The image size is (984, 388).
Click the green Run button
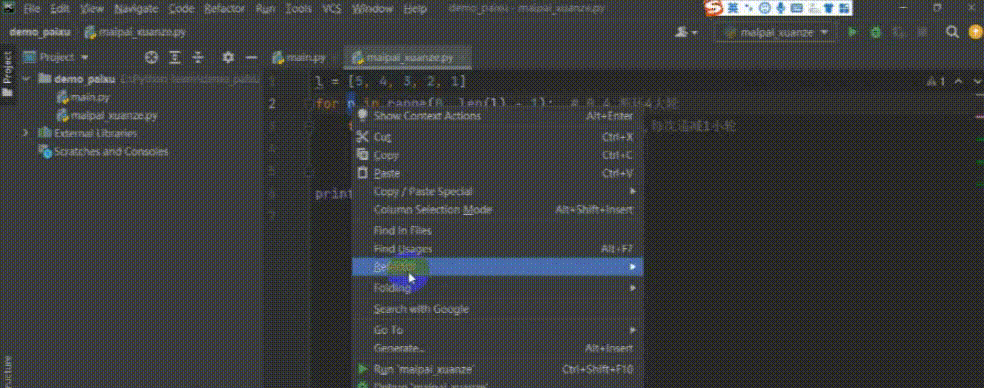tap(852, 33)
